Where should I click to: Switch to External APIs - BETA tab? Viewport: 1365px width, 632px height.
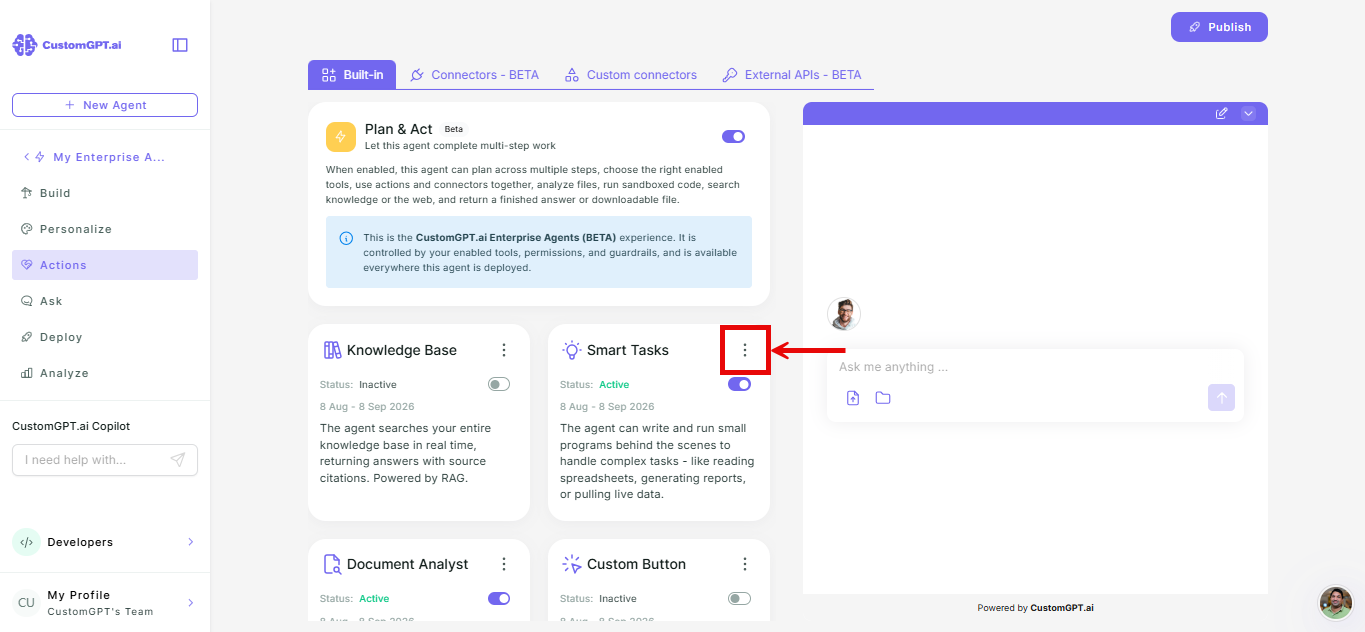tap(792, 75)
